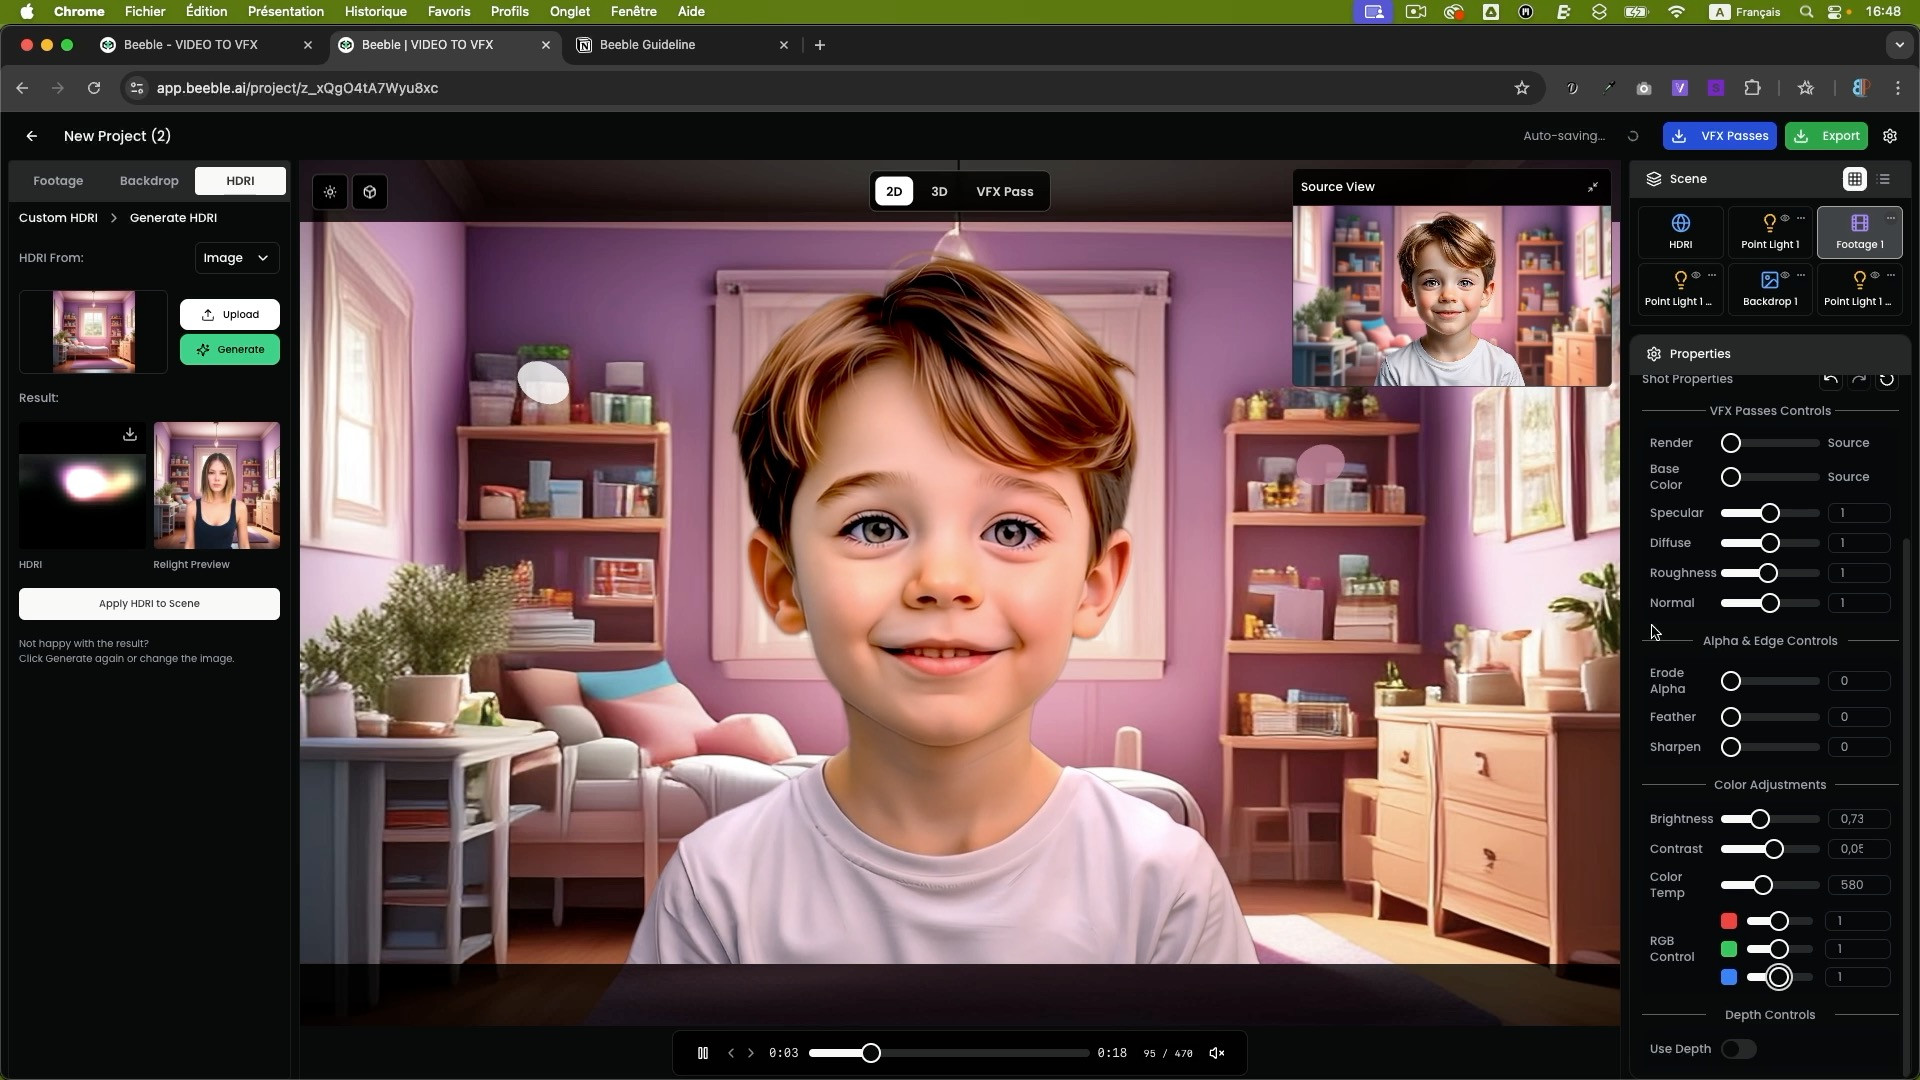Collapse the Source View panel arrows icon
The image size is (1920, 1080).
pos(1593,187)
